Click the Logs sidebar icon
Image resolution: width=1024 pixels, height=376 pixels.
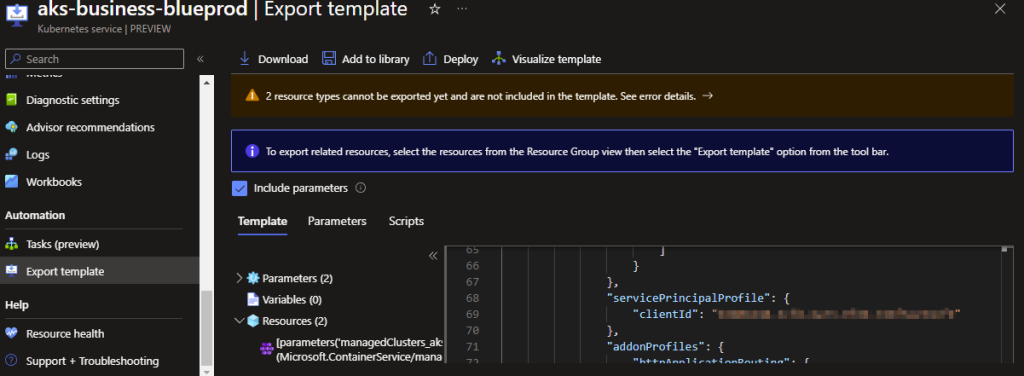(x=12, y=155)
